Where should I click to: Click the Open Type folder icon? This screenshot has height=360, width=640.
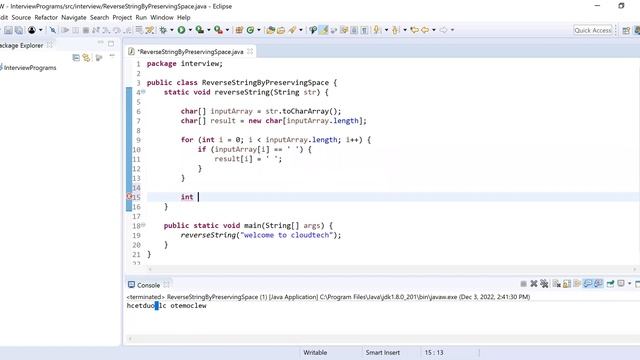point(270,30)
